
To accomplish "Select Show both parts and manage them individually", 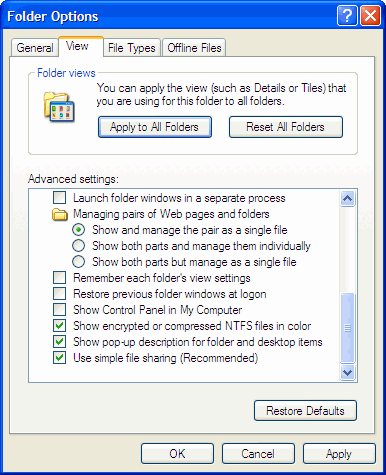I will [x=79, y=246].
